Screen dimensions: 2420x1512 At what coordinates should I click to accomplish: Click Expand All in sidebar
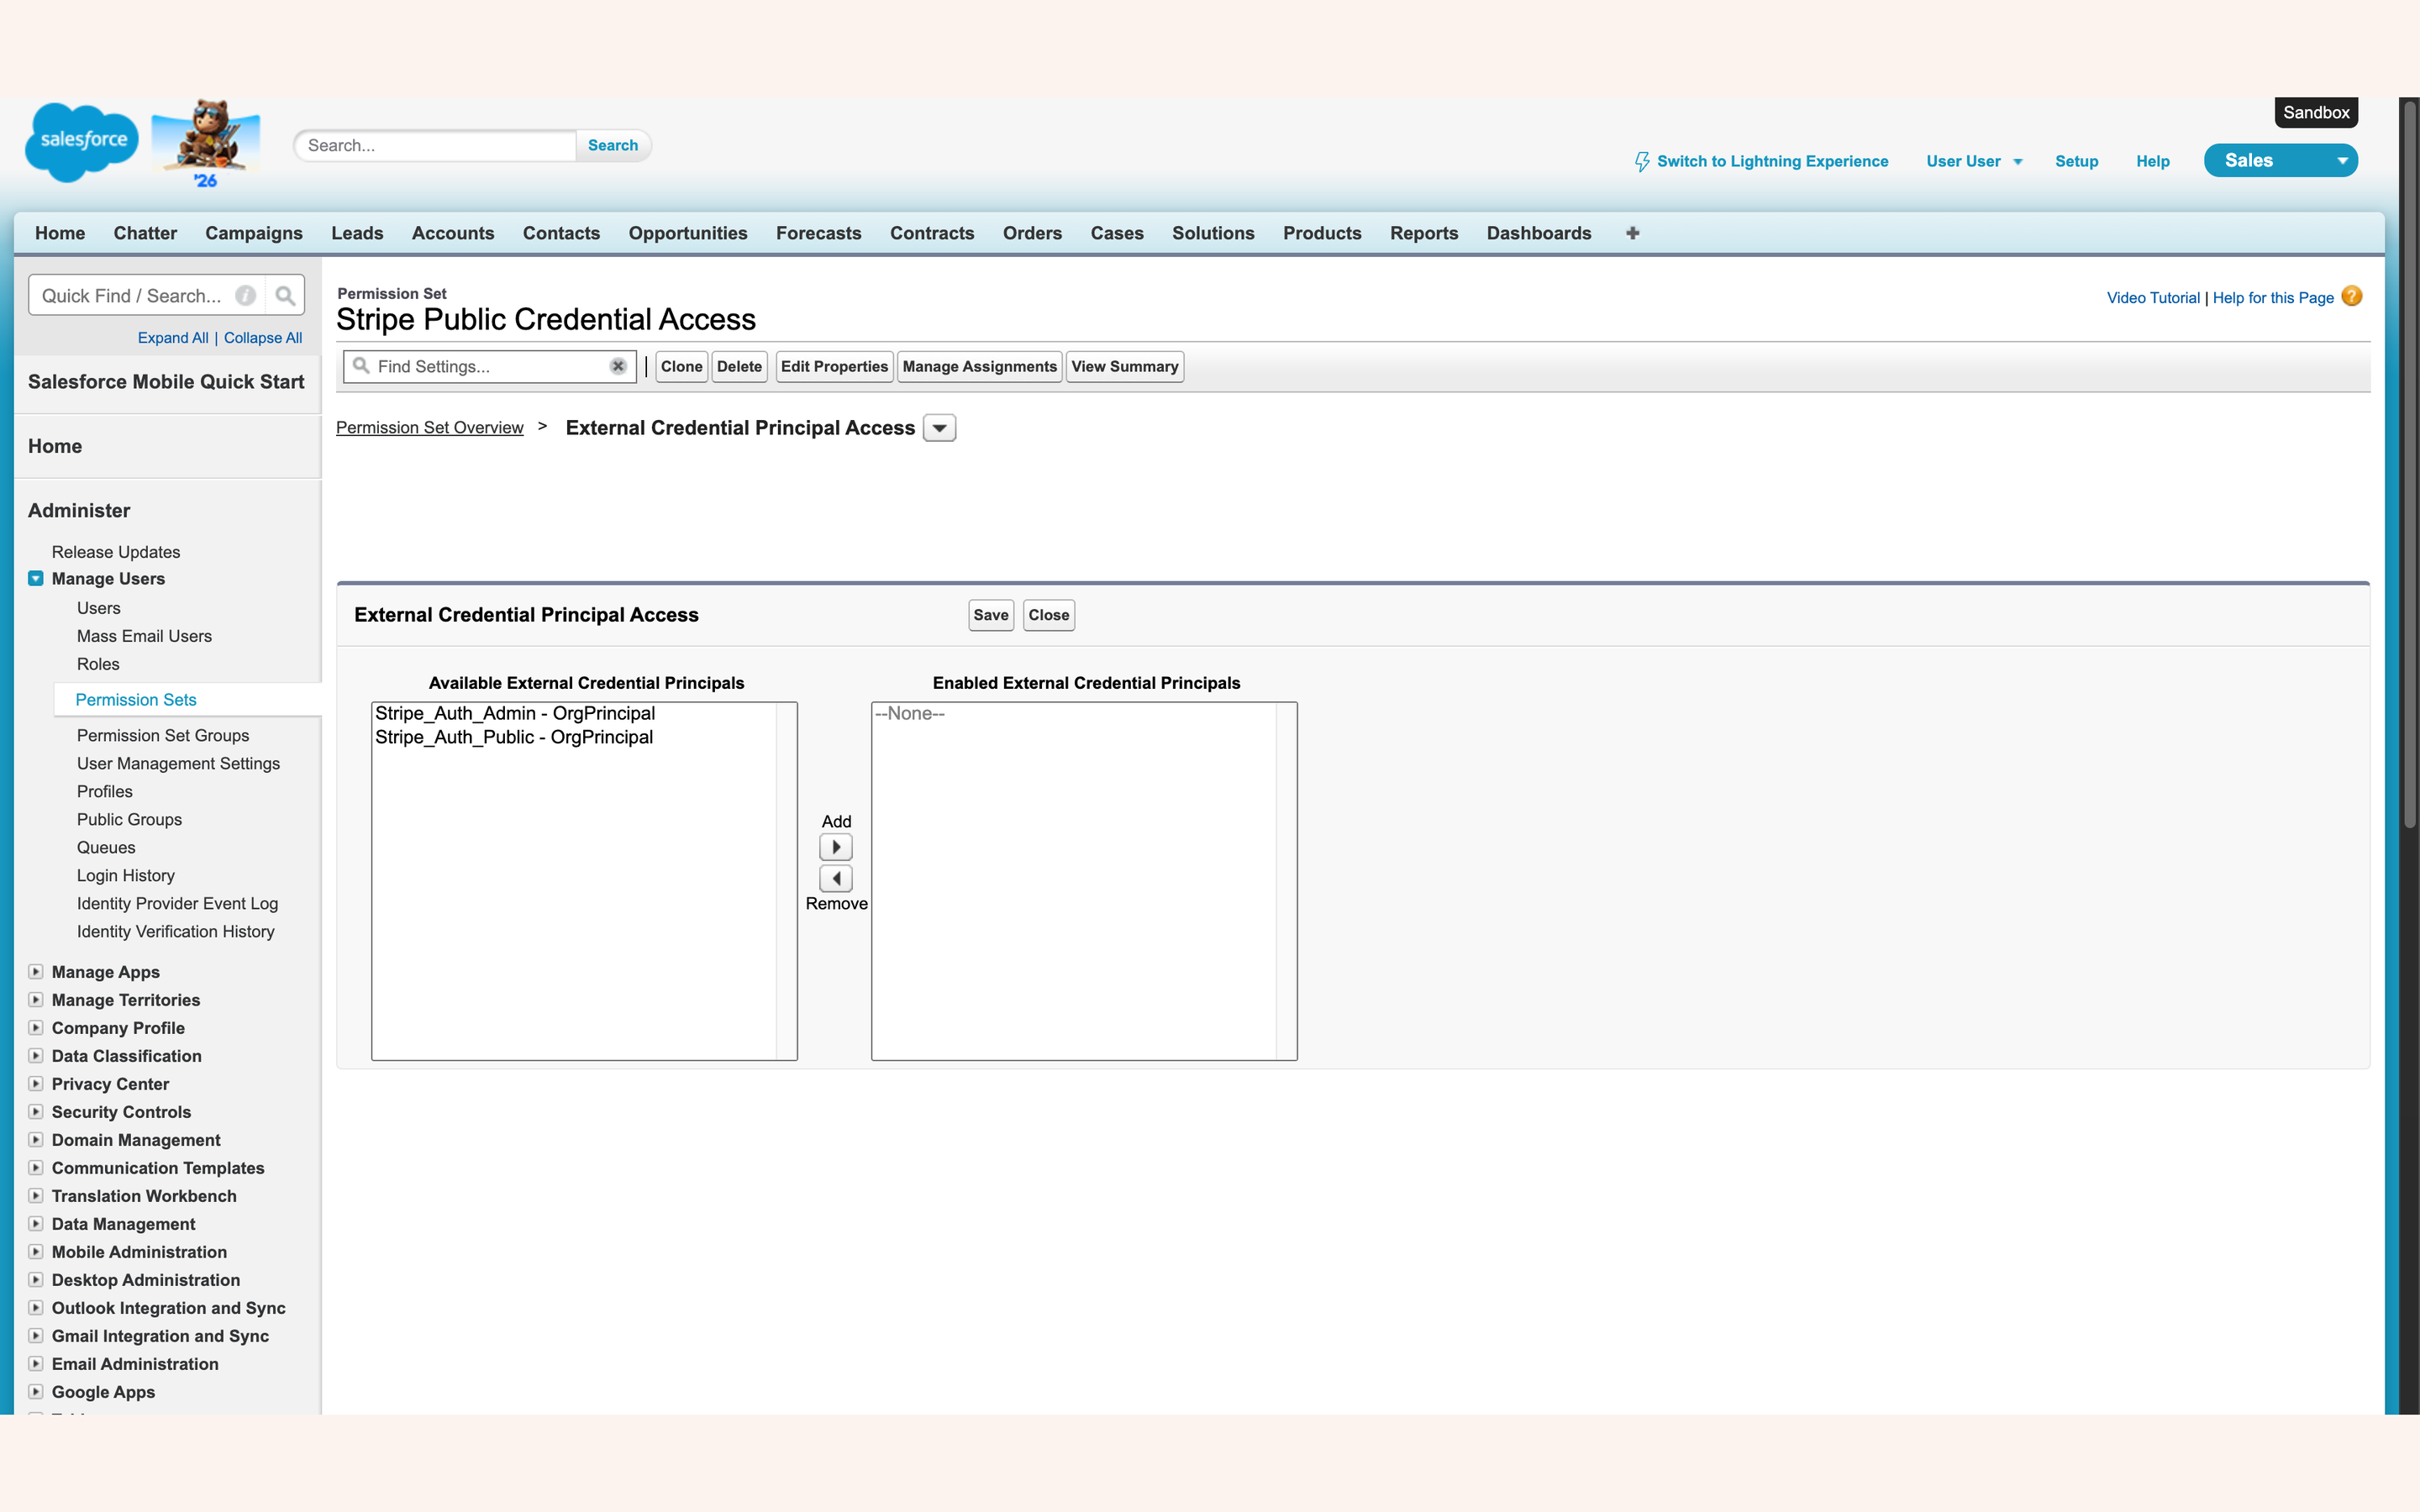pos(173,338)
